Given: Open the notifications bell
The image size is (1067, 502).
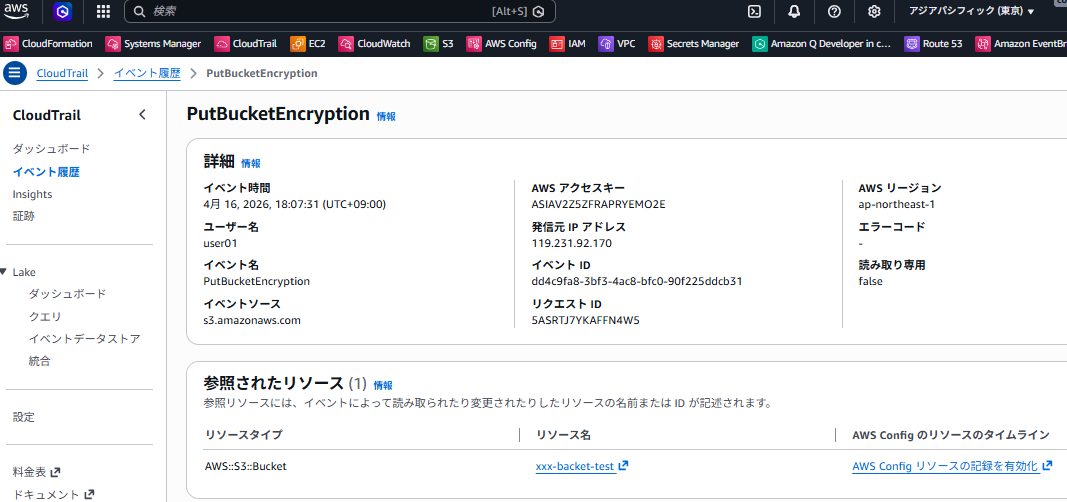Looking at the screenshot, I should (x=794, y=11).
